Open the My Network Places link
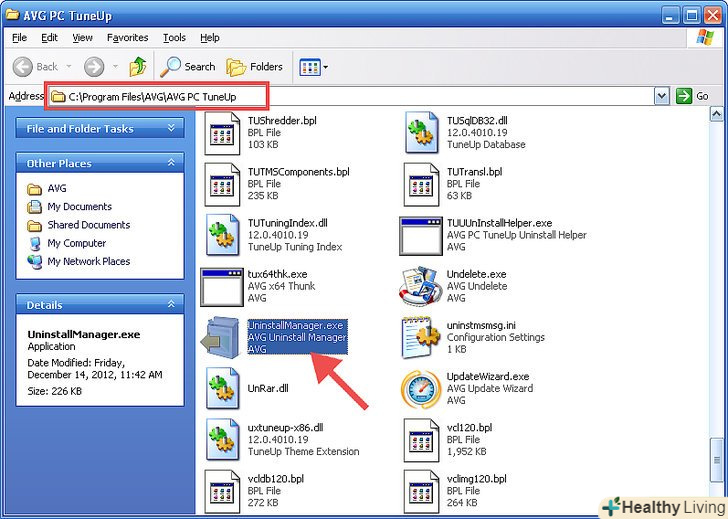Viewport: 728px width, 519px height. pos(89,261)
